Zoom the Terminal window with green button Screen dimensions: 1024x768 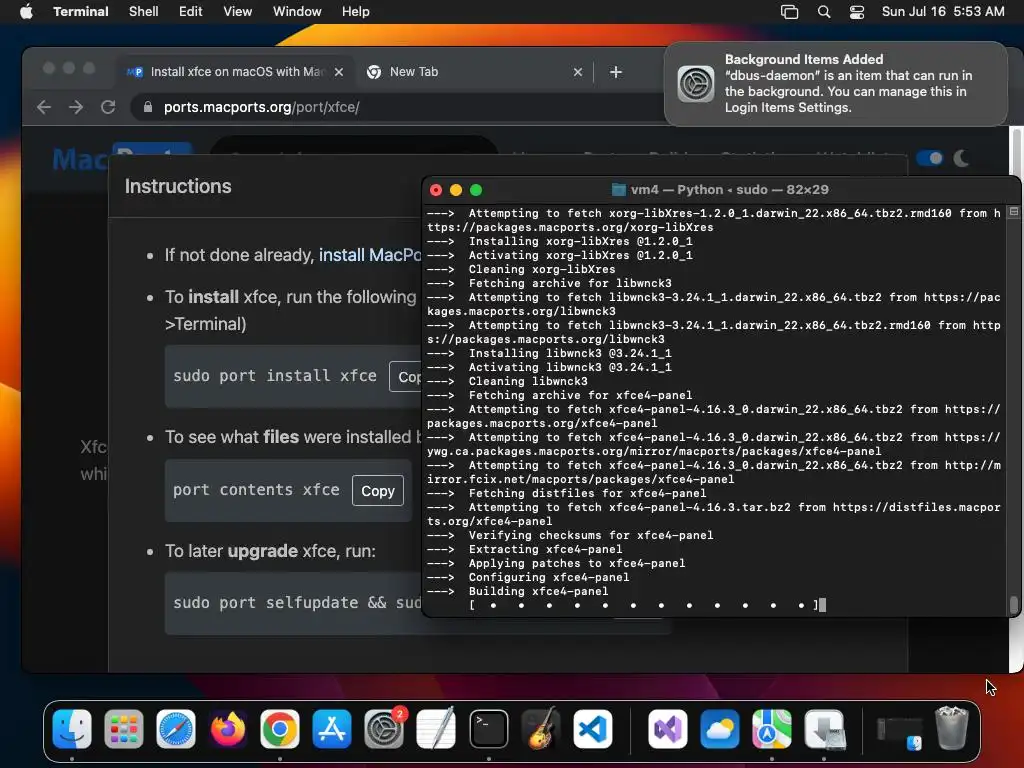[x=476, y=190]
